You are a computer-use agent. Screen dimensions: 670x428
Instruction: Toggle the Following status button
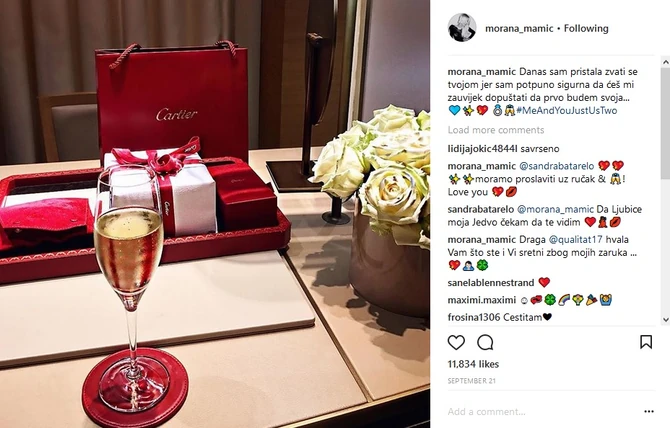point(586,29)
